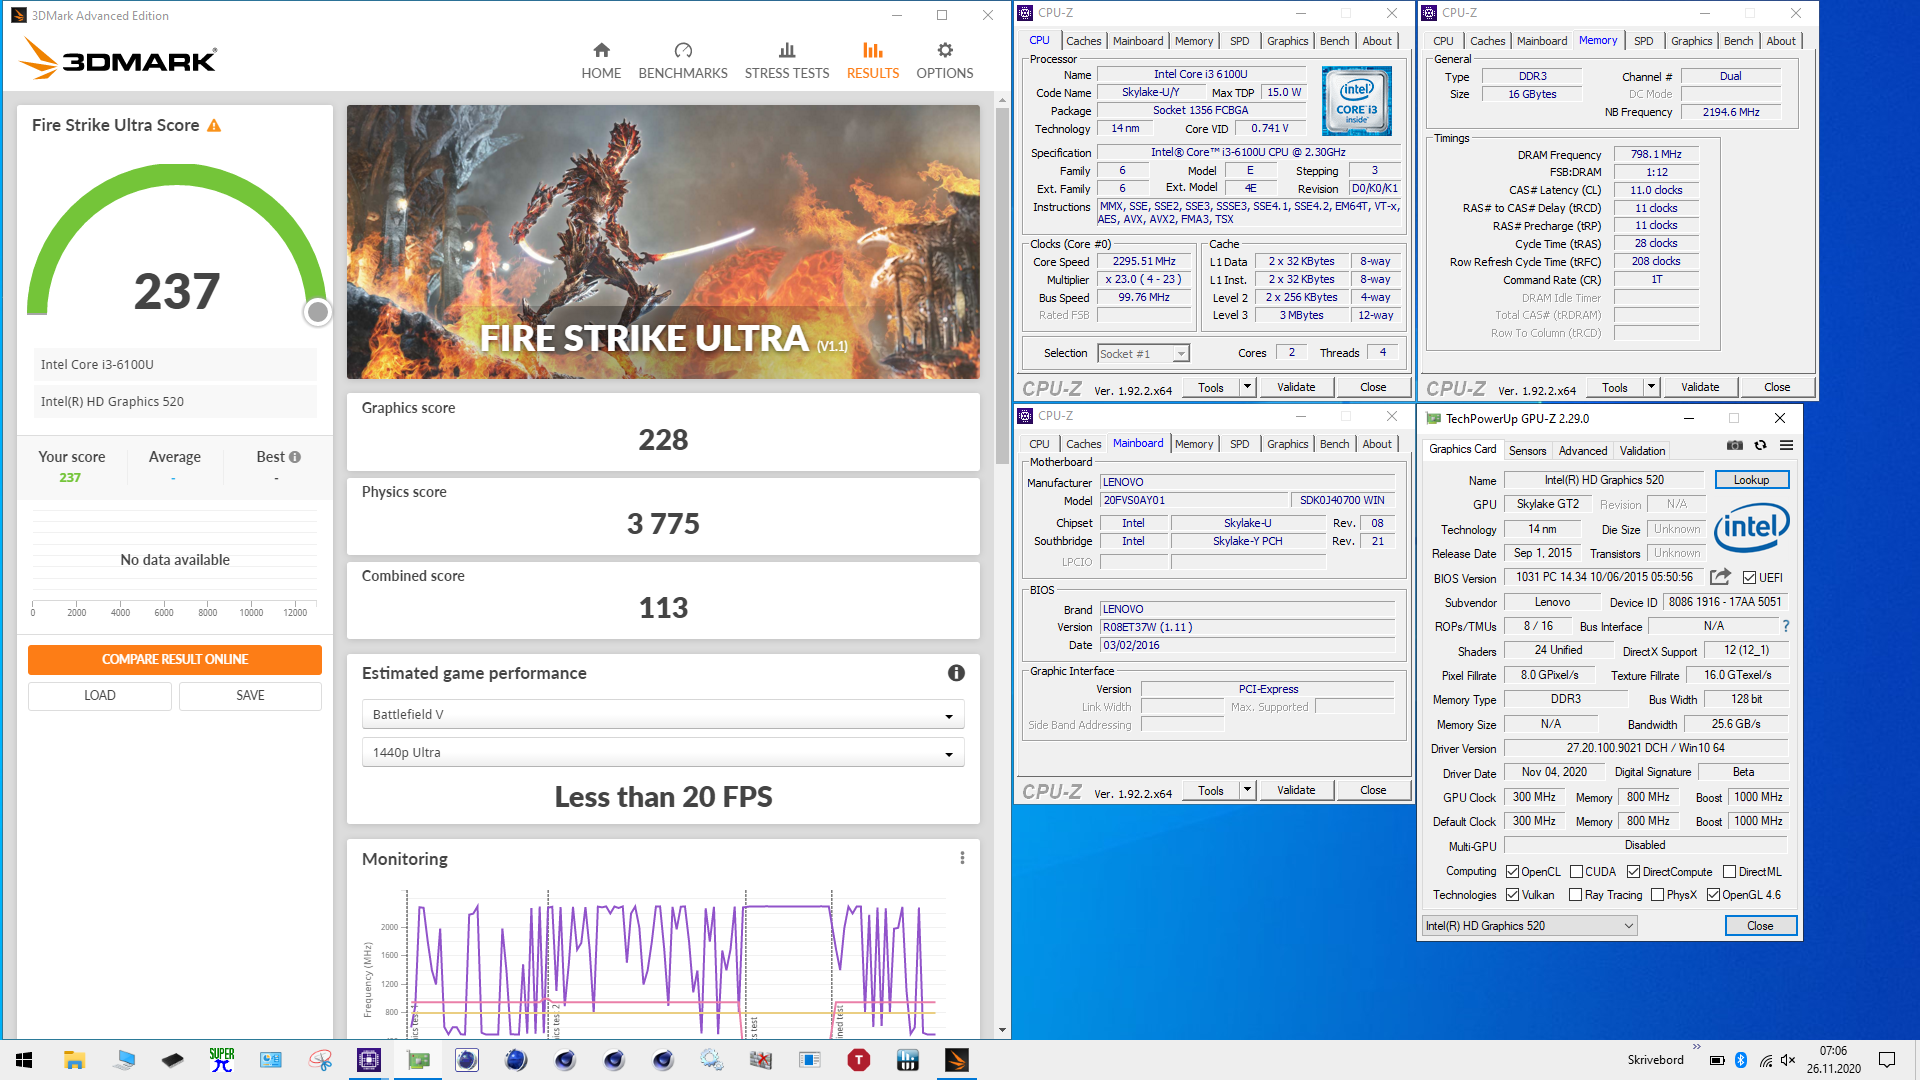This screenshot has height=1080, width=1920.
Task: Toggle the Ray Tracing checkbox
Action: click(x=1576, y=895)
